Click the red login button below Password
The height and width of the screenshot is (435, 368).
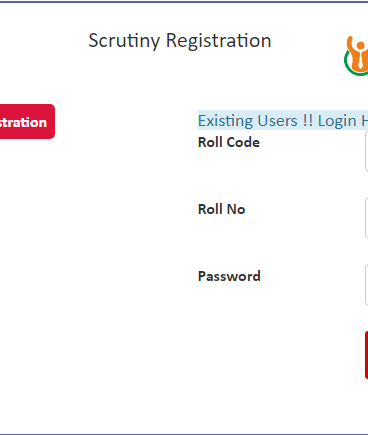pos(366,355)
